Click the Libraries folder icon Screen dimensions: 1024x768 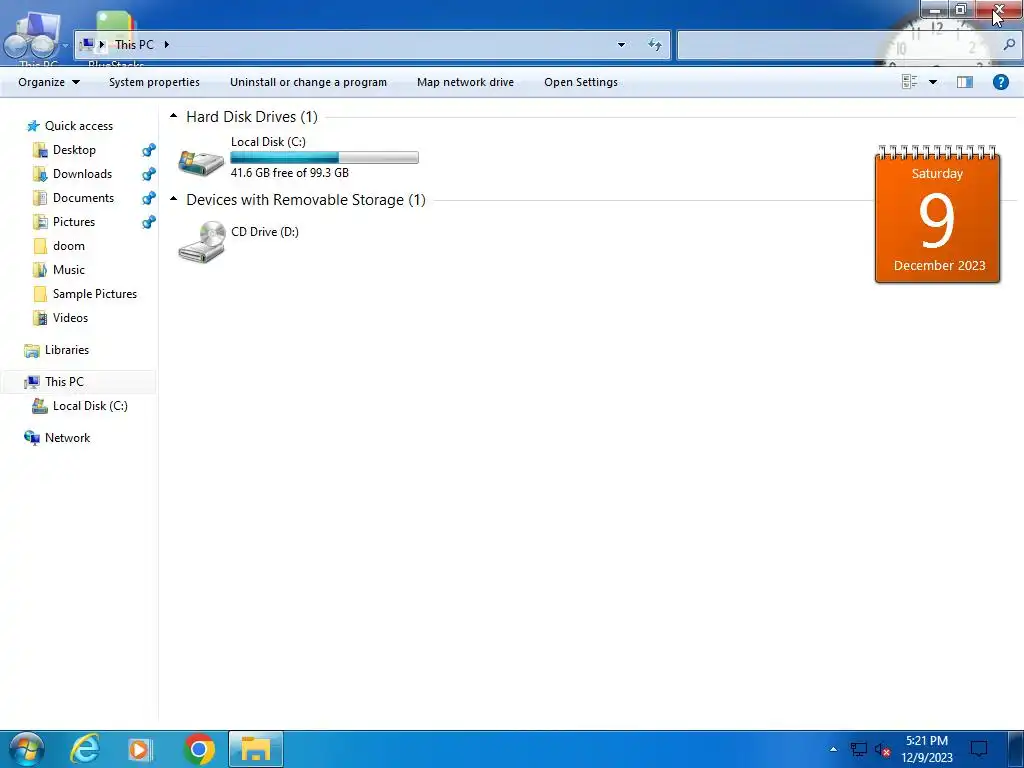(31, 351)
